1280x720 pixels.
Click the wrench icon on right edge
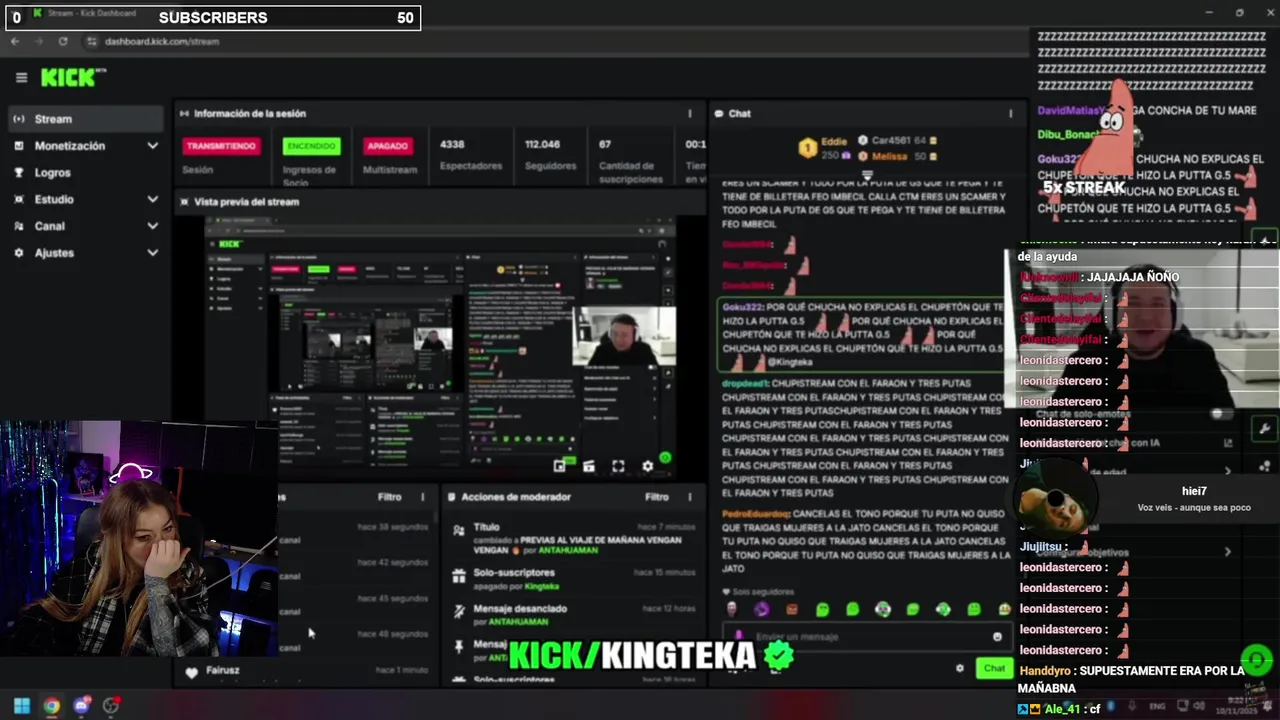[1265, 430]
